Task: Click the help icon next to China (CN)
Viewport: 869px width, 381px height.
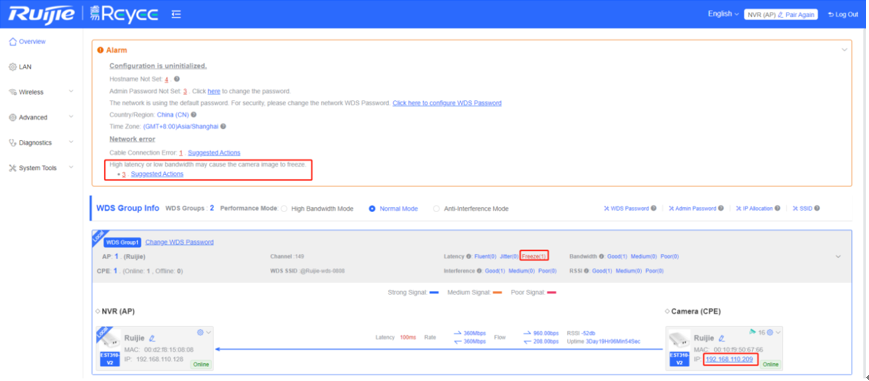Action: pos(194,115)
